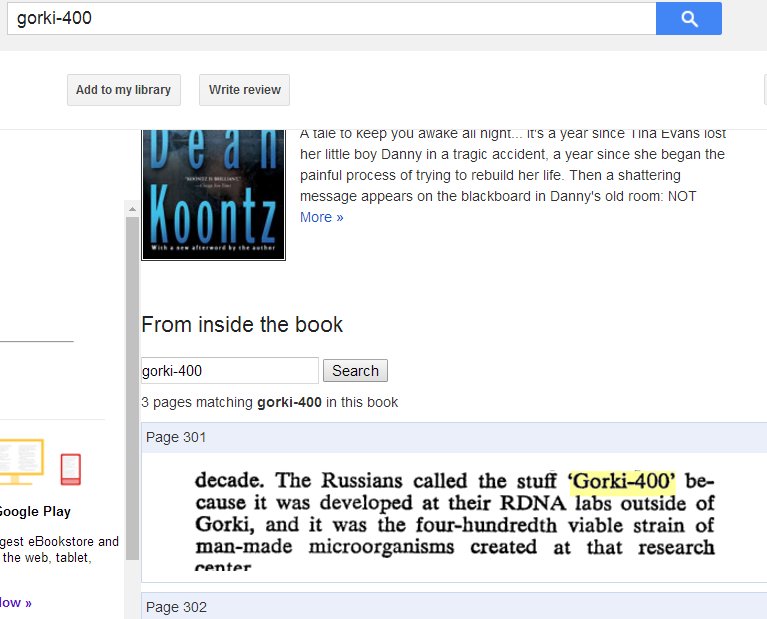Click the inside-book search text field
The width and height of the screenshot is (767, 619).
tap(230, 371)
